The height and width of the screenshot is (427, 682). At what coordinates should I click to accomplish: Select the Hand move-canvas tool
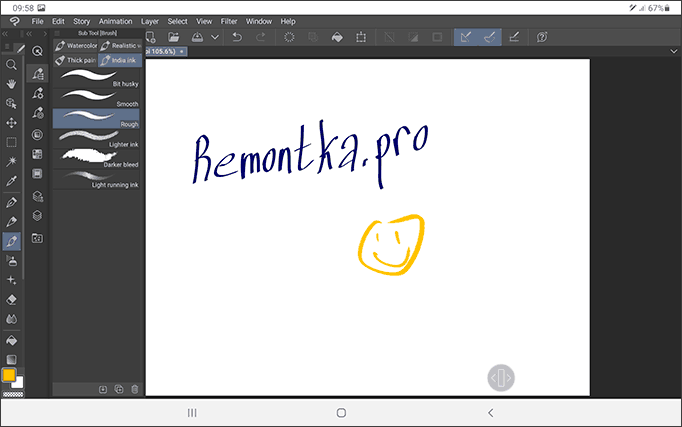point(11,84)
